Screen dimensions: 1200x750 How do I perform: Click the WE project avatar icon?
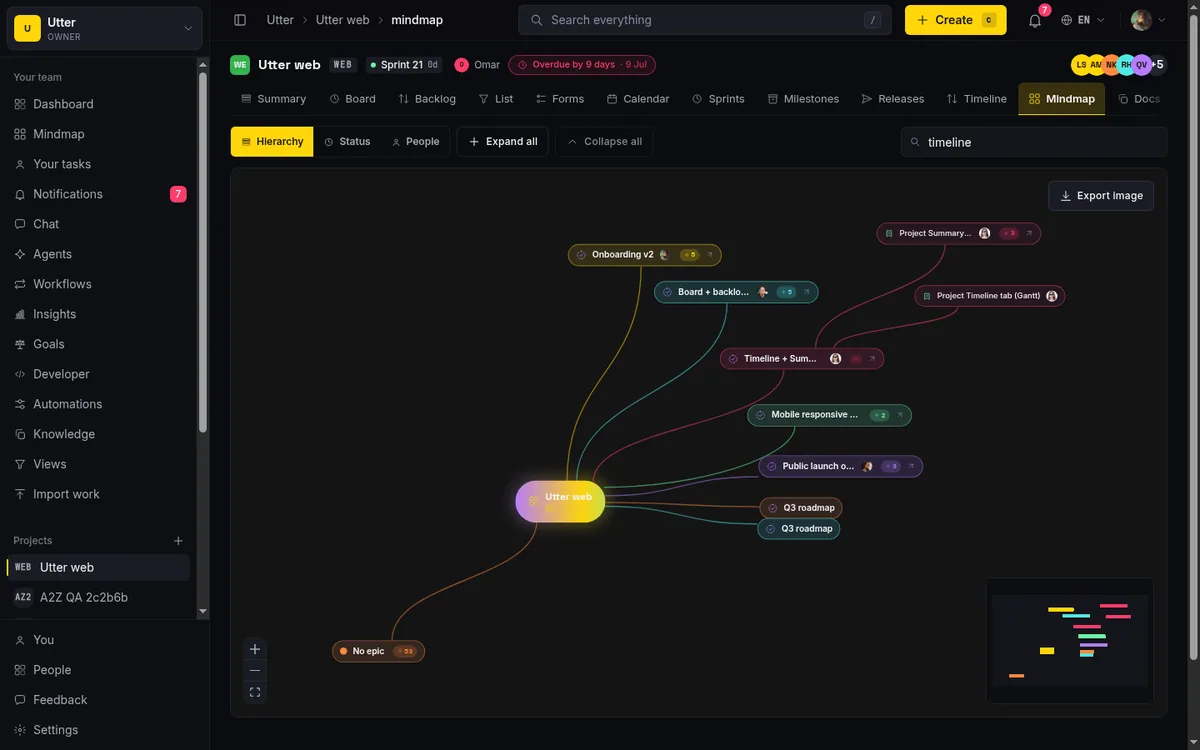click(x=240, y=65)
